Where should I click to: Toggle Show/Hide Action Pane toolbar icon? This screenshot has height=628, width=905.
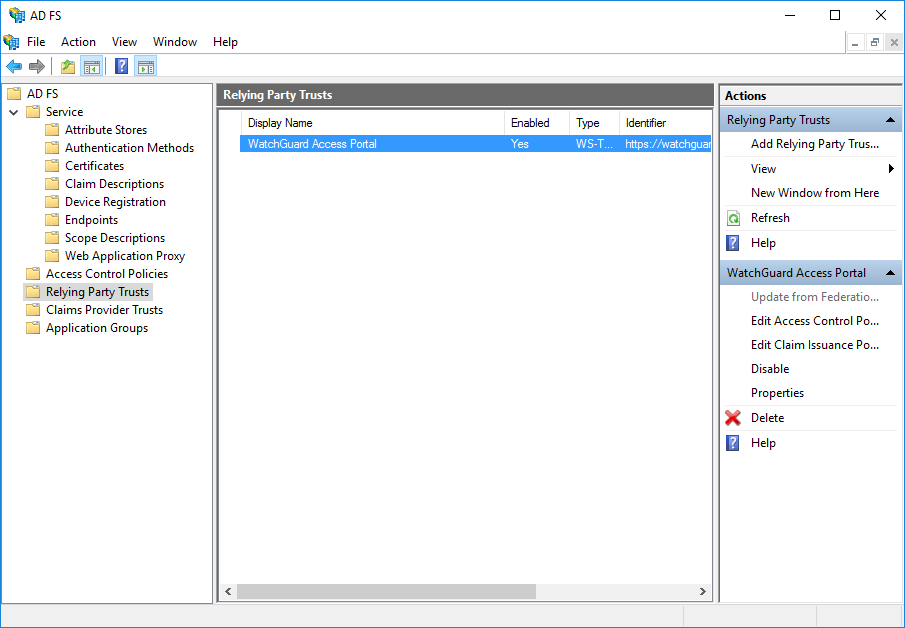(146, 67)
